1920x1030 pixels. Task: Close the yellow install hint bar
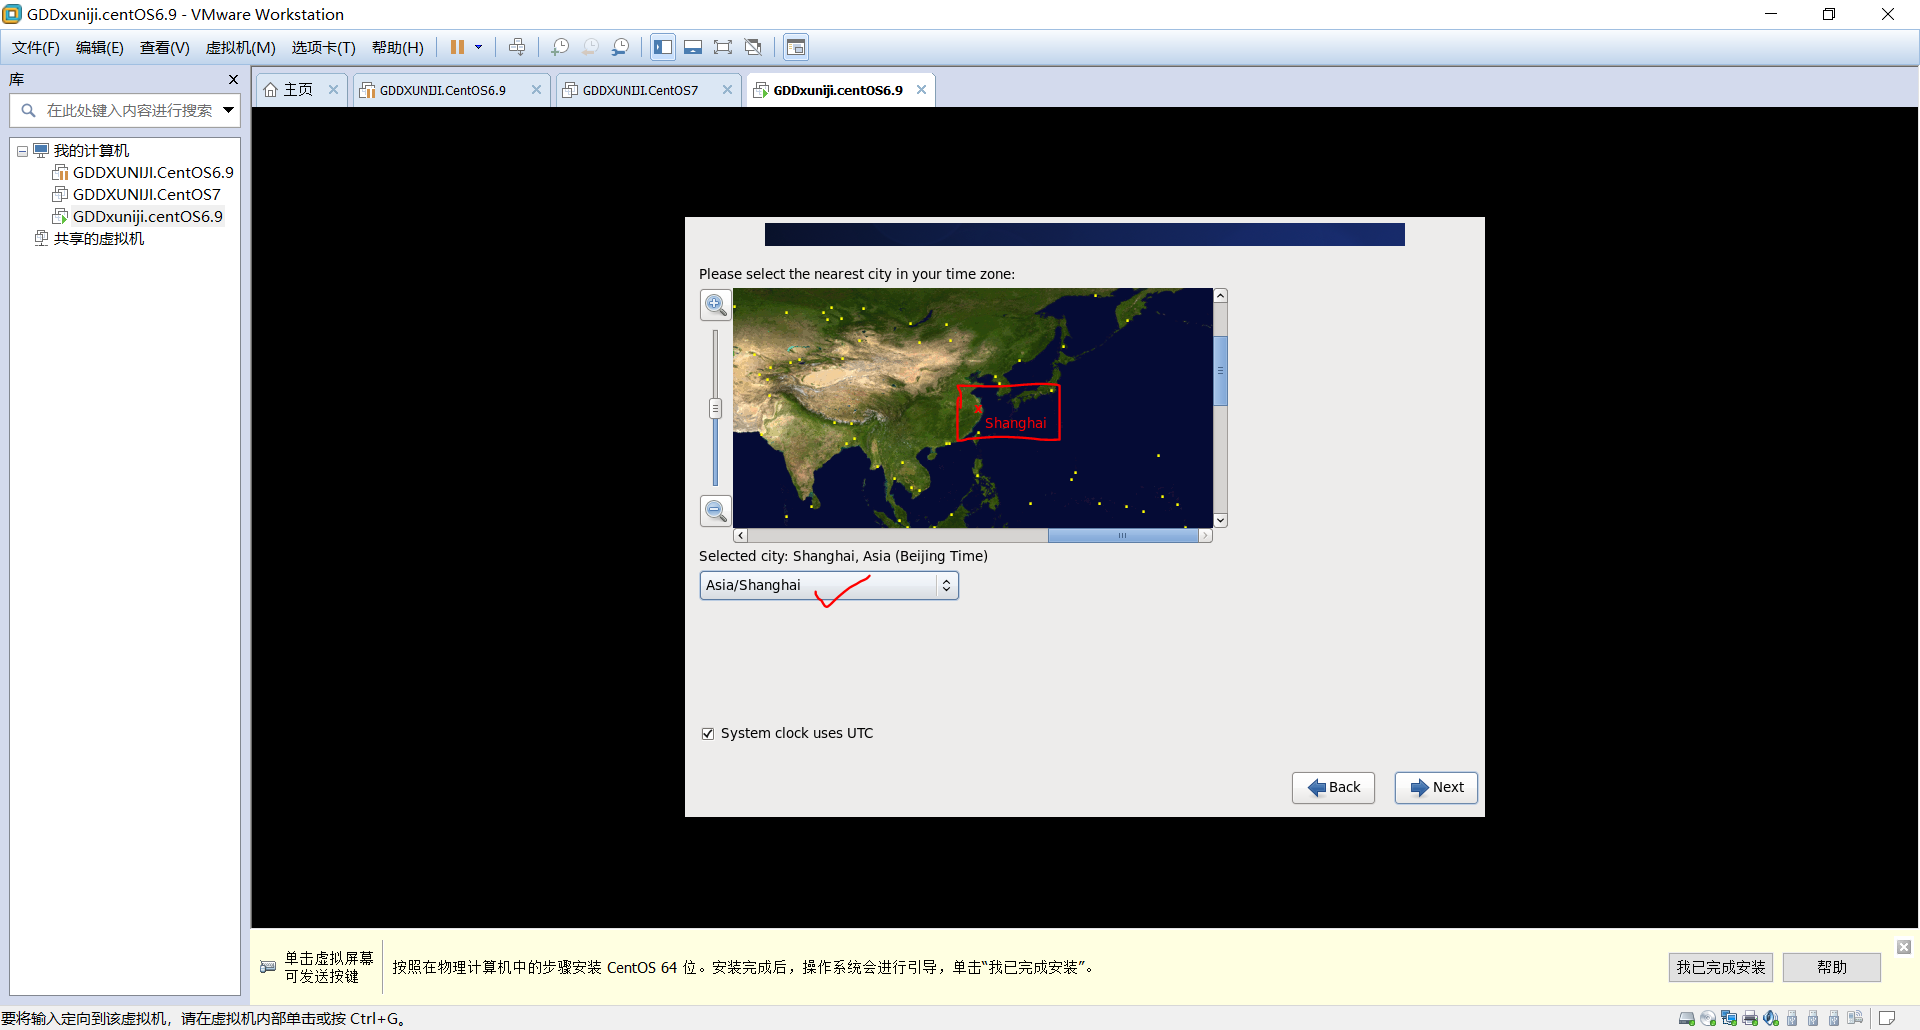[x=1904, y=947]
